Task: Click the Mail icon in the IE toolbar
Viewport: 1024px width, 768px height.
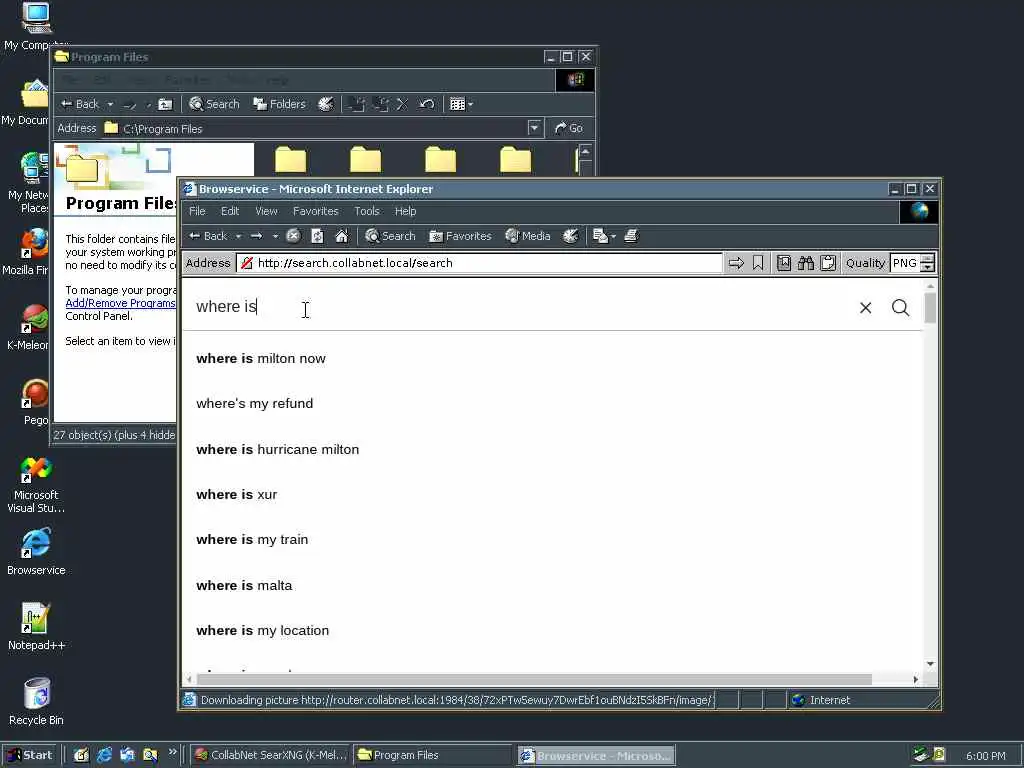Action: coord(600,236)
